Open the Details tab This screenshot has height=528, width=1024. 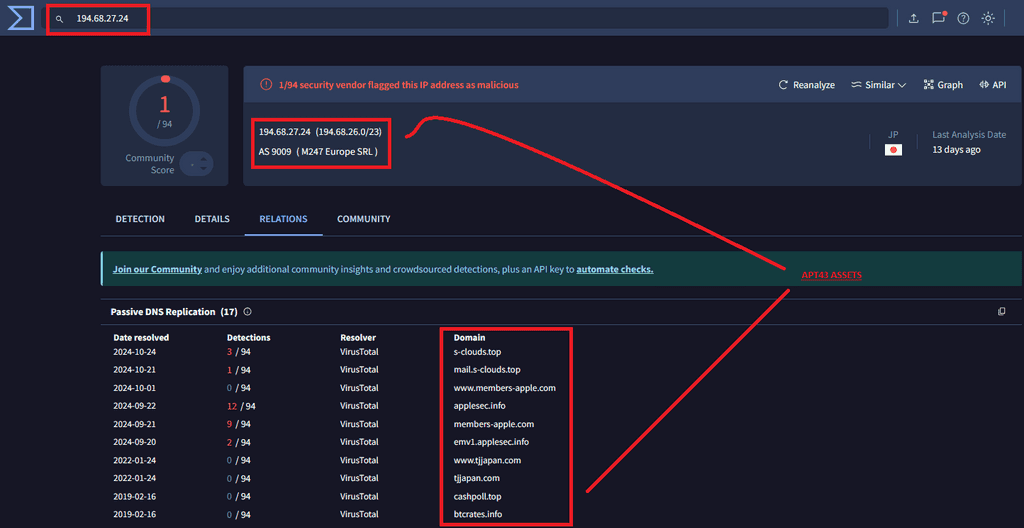coord(212,219)
